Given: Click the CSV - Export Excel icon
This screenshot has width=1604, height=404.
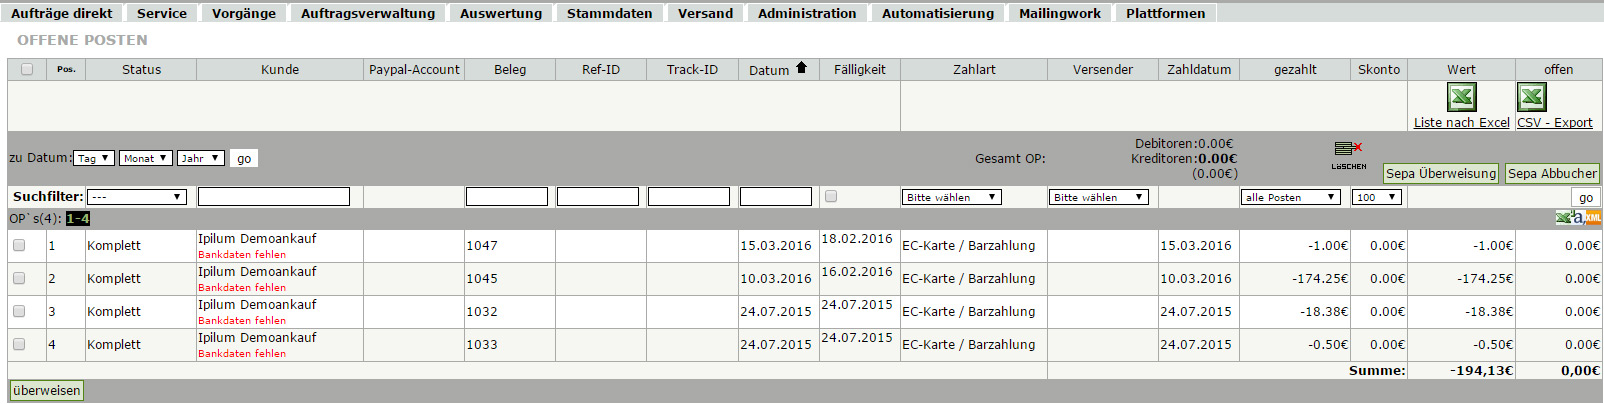Looking at the screenshot, I should point(1532,97).
